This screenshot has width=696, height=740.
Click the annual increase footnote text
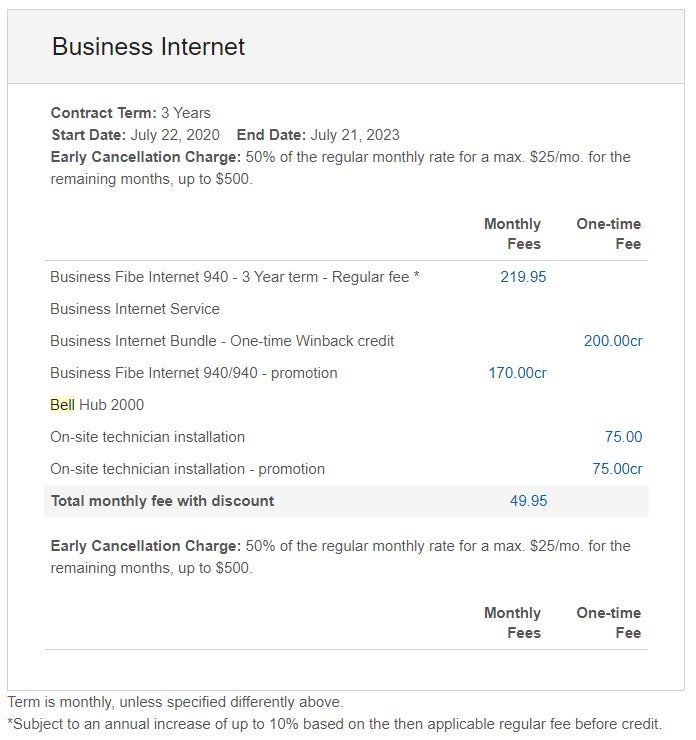[335, 724]
